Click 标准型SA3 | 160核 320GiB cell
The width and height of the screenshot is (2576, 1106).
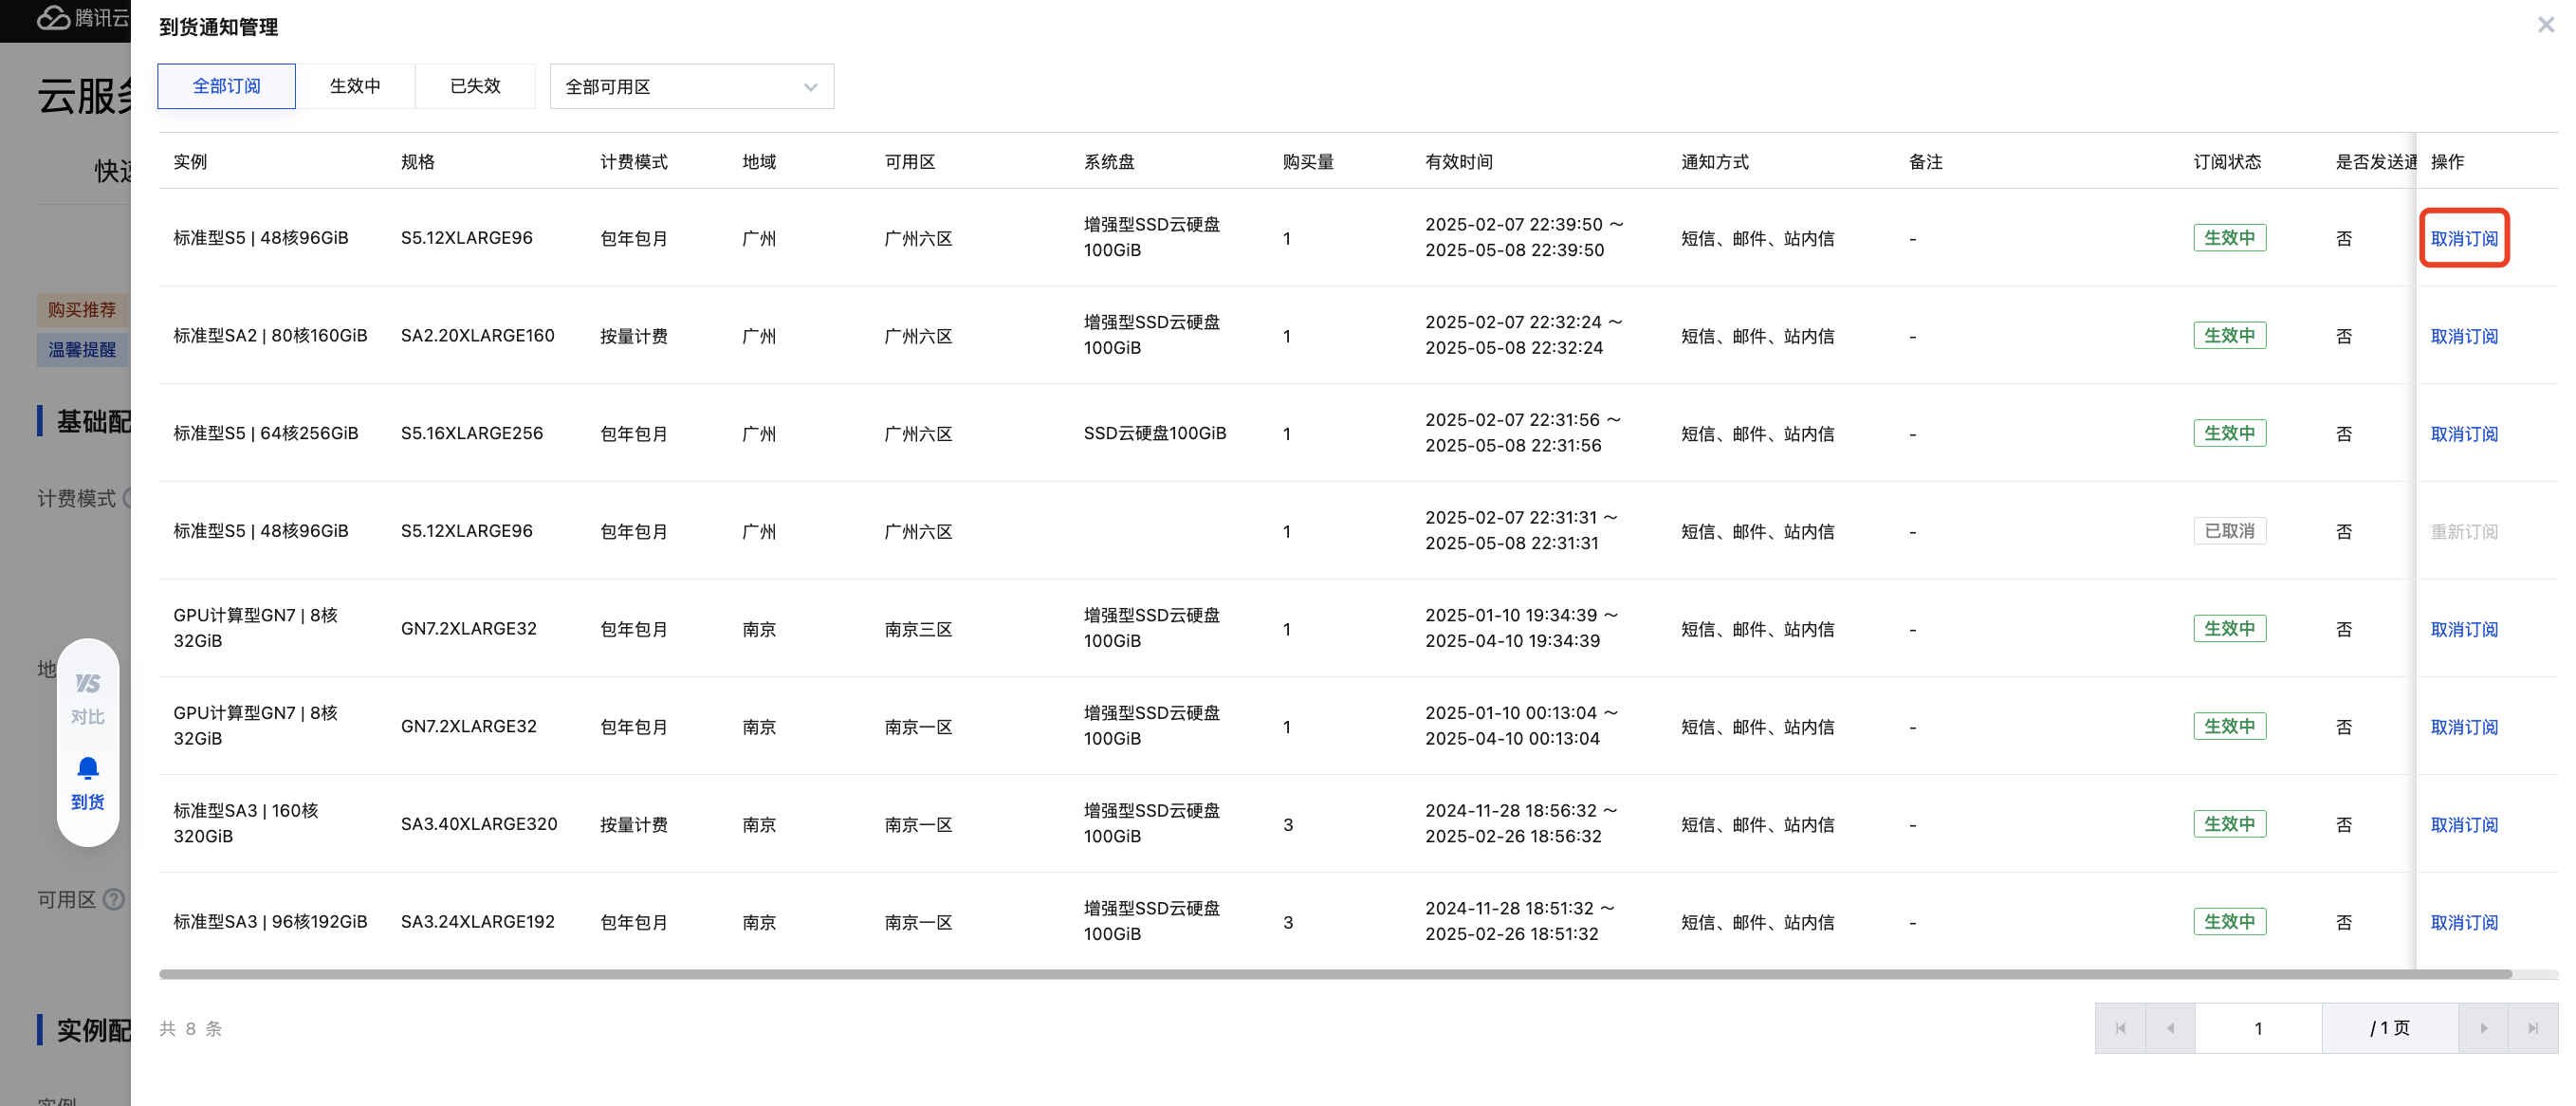pos(246,823)
